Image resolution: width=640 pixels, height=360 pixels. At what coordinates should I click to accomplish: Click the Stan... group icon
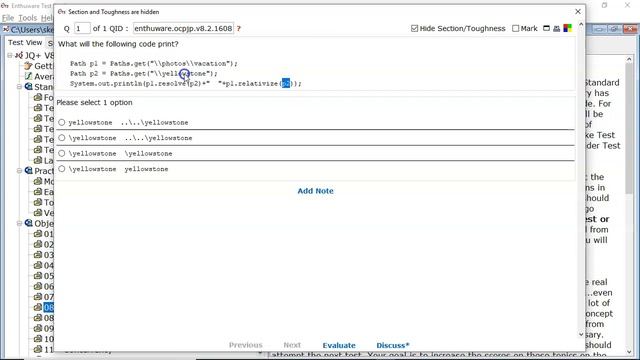click(x=29, y=87)
